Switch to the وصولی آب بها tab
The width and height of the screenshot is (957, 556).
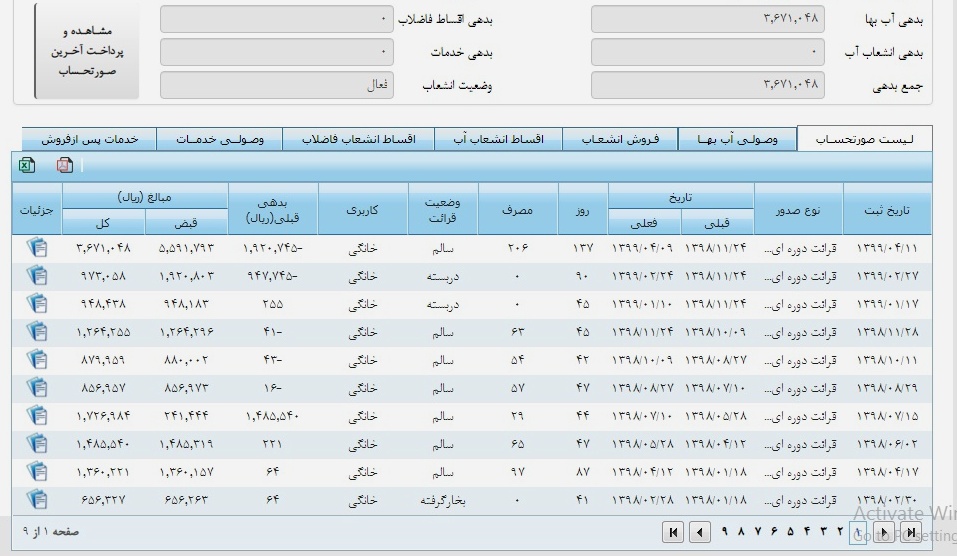click(737, 140)
